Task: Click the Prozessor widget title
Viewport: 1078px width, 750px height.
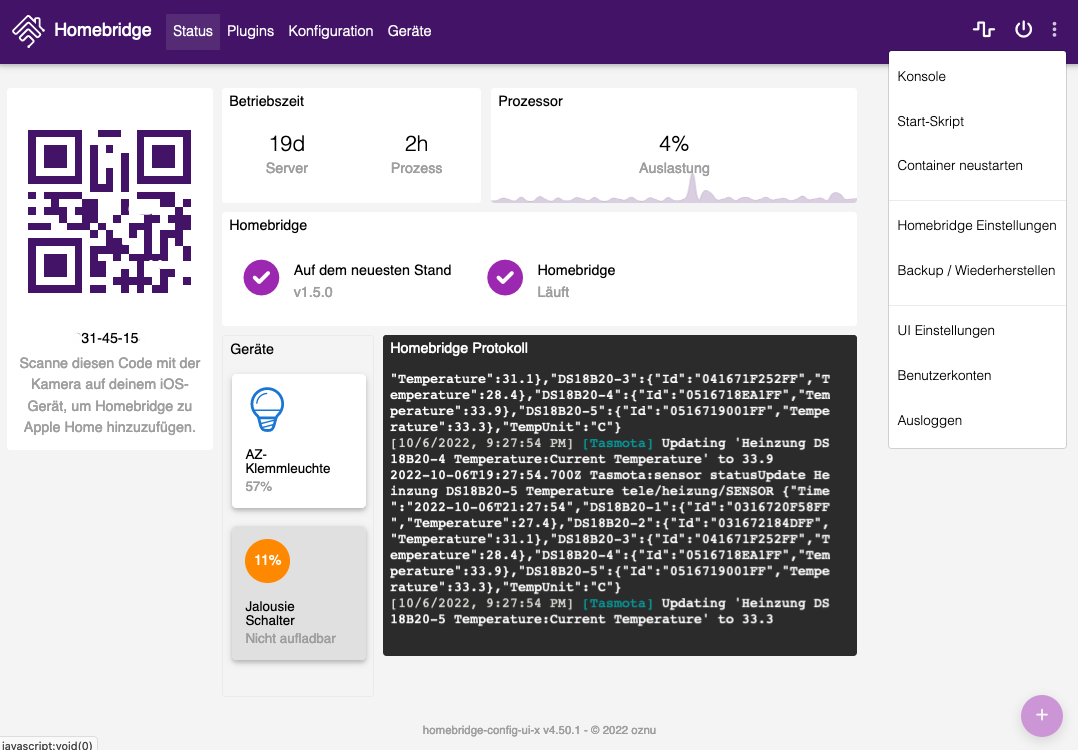Action: tap(530, 101)
